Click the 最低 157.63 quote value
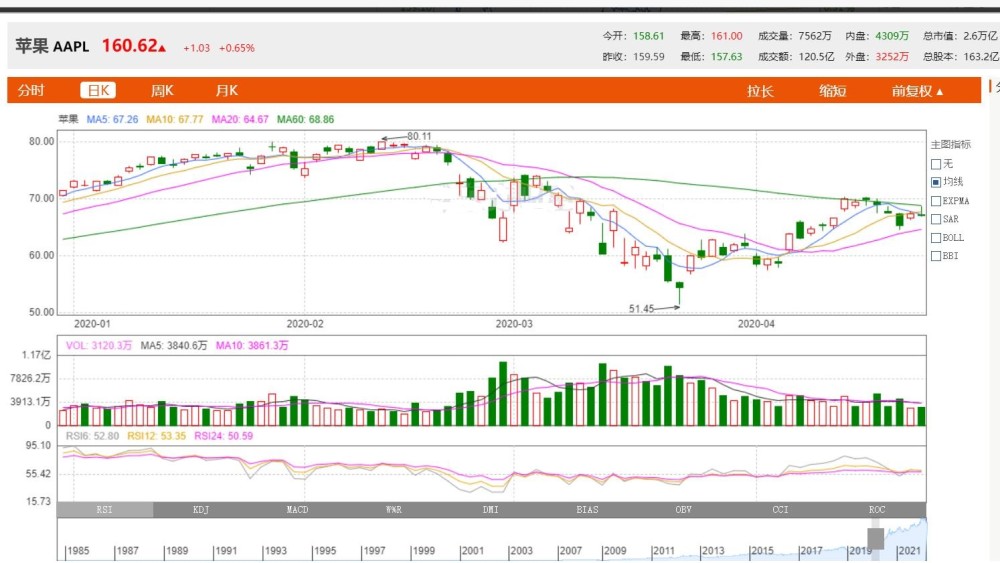The height and width of the screenshot is (563, 1000). click(x=711, y=57)
